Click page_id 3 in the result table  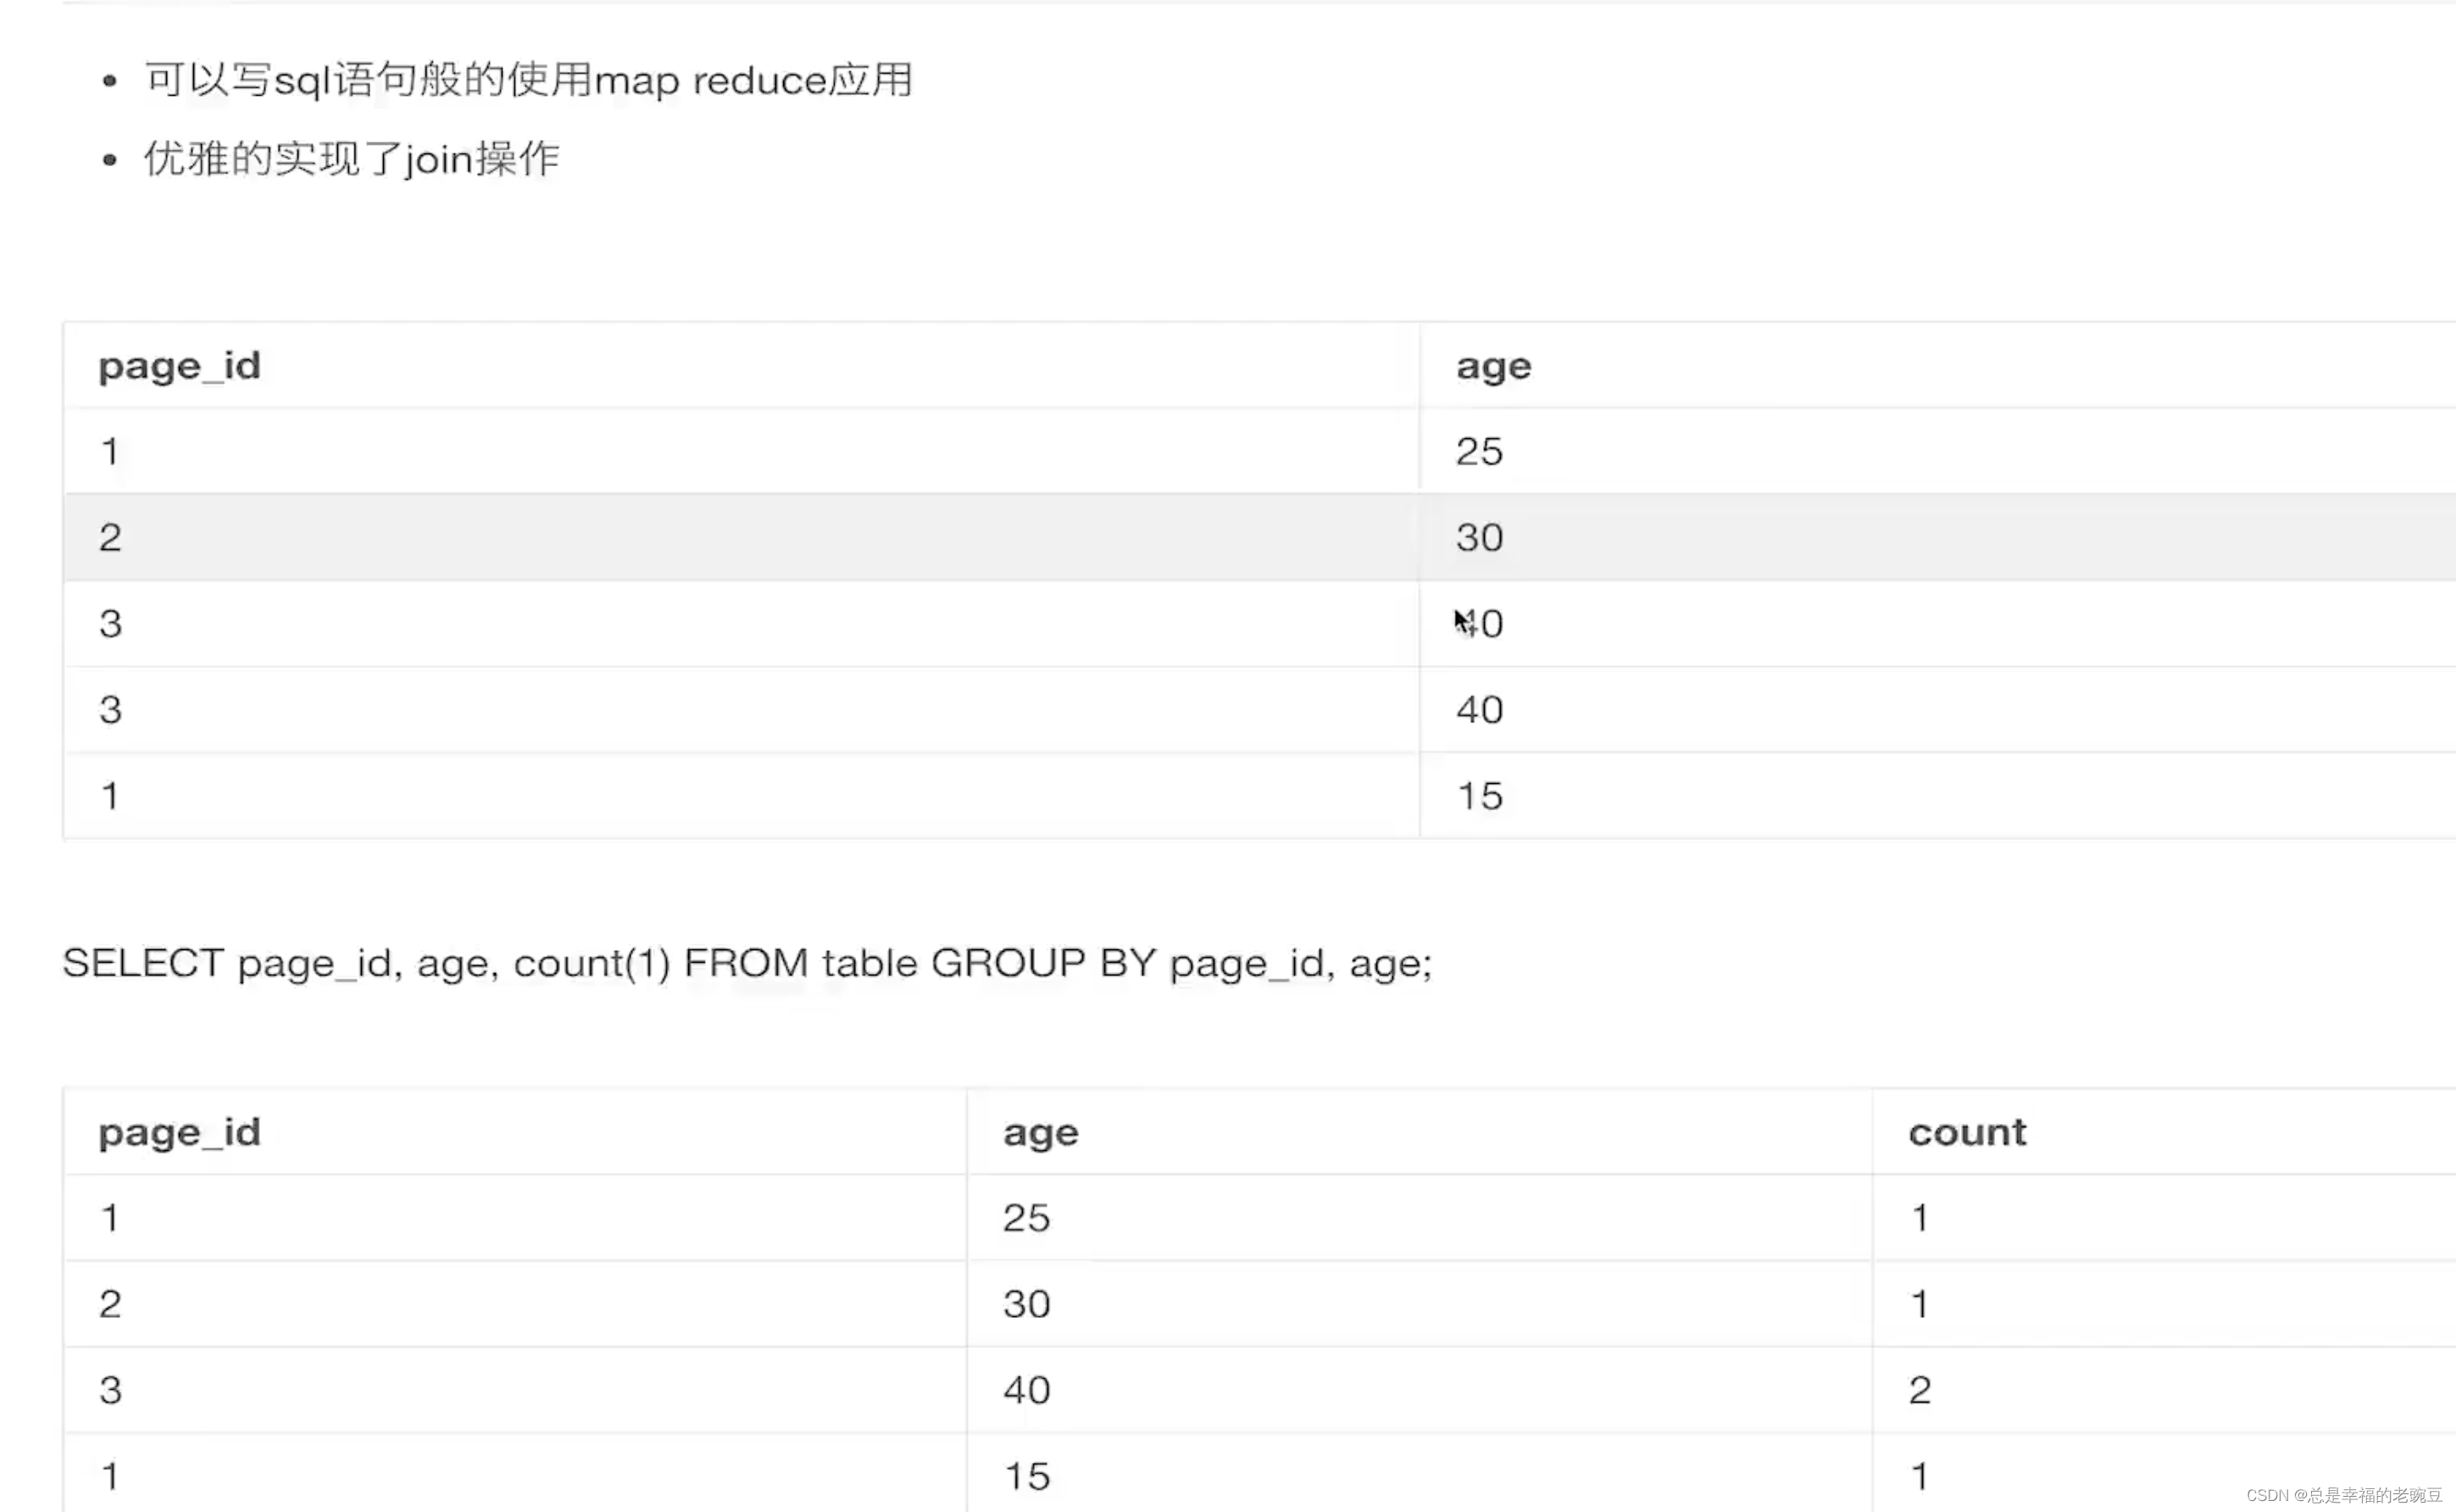point(110,1390)
